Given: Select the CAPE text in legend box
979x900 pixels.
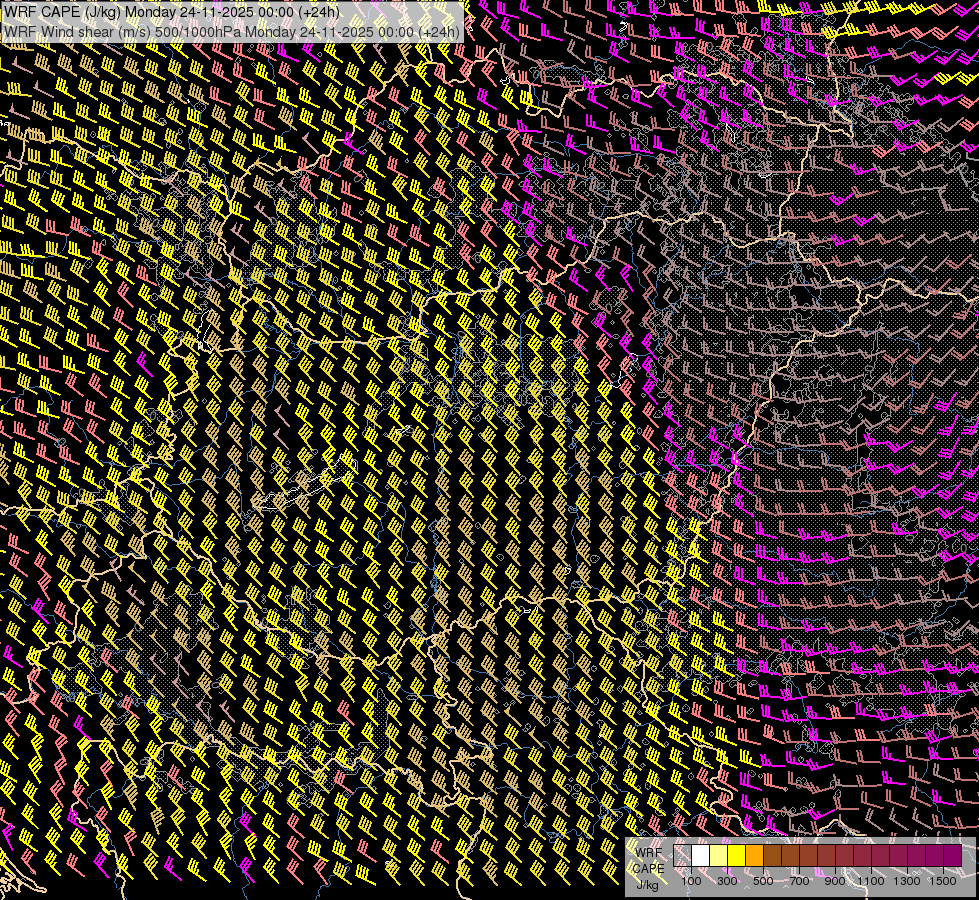Looking at the screenshot, I should (648, 868).
